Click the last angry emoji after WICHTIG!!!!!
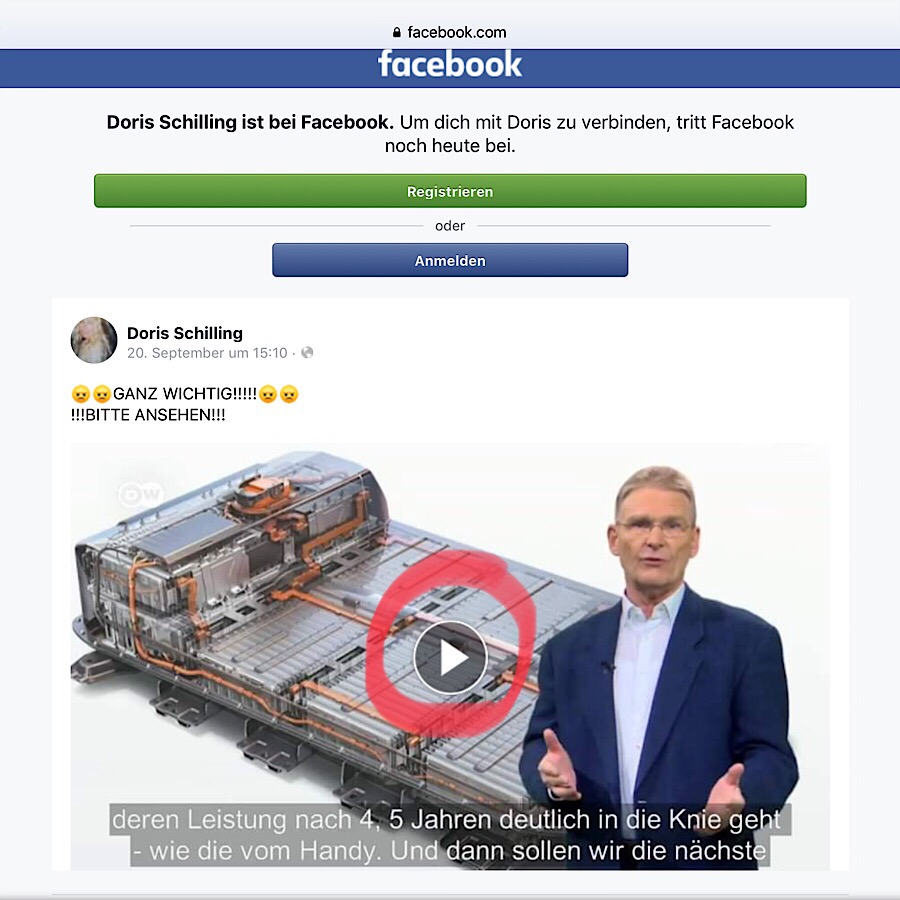The width and height of the screenshot is (900, 900). click(289, 394)
